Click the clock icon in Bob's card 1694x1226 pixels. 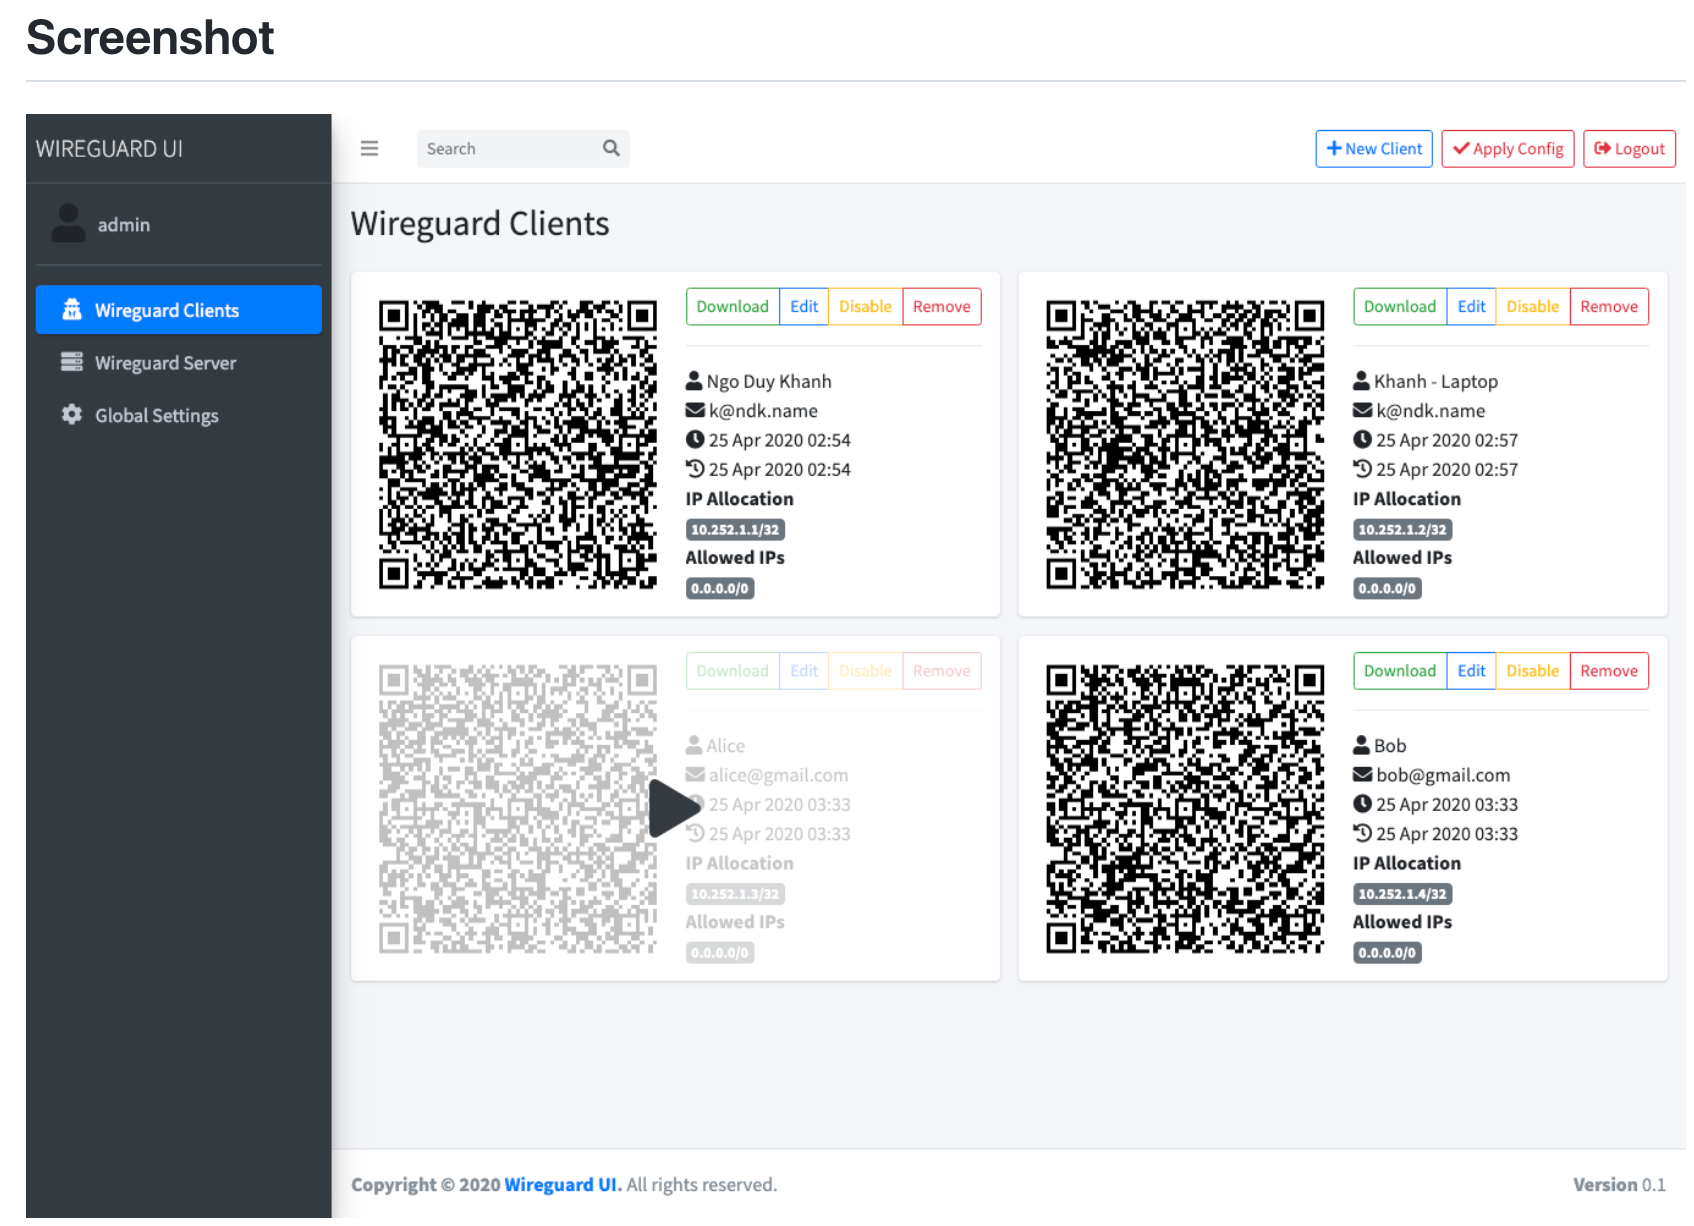tap(1362, 803)
